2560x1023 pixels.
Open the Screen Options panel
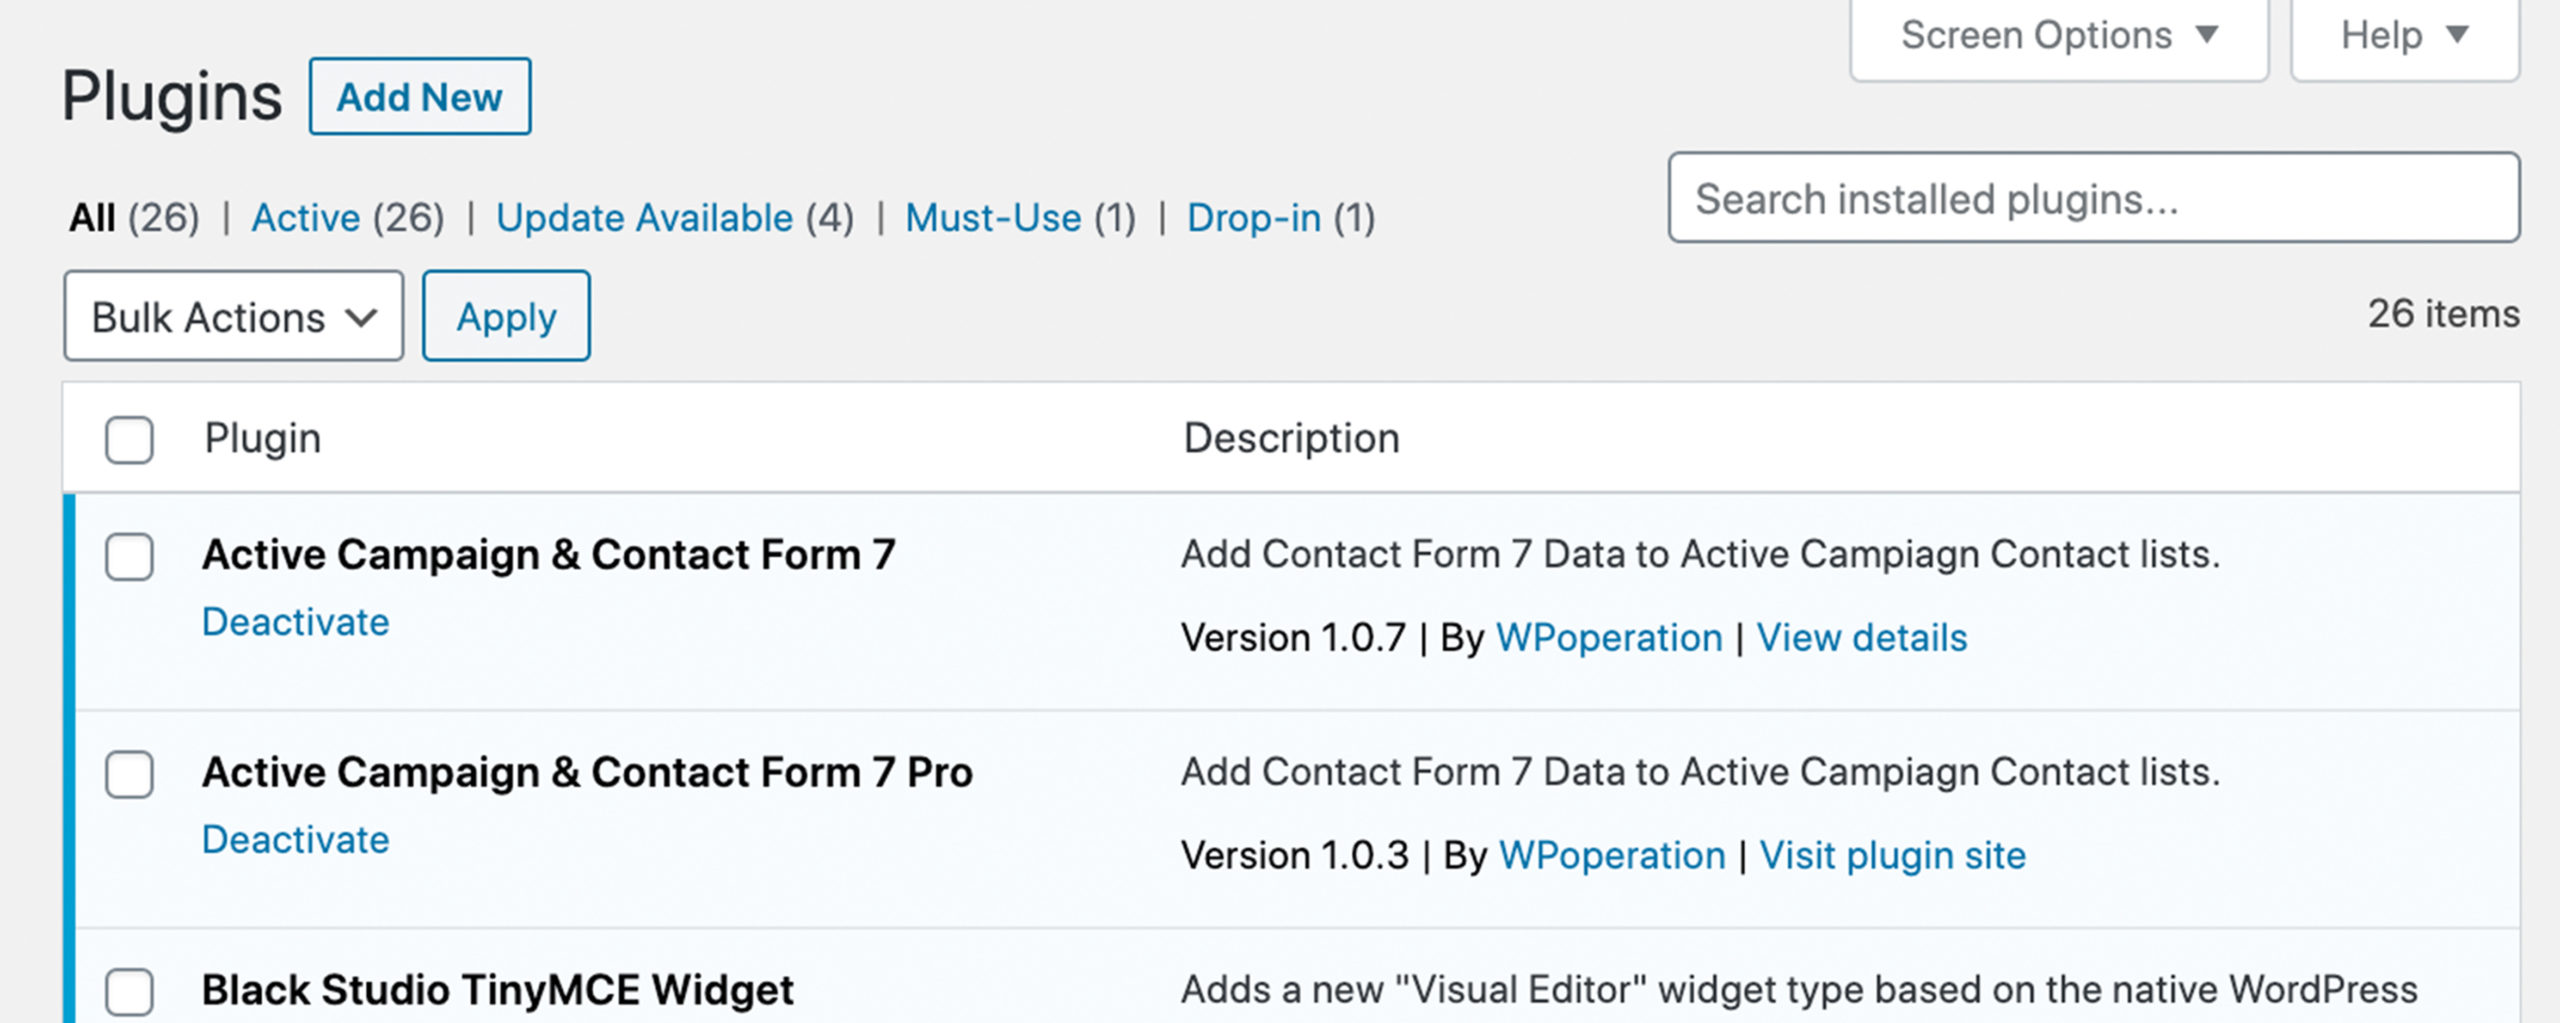pos(2059,37)
